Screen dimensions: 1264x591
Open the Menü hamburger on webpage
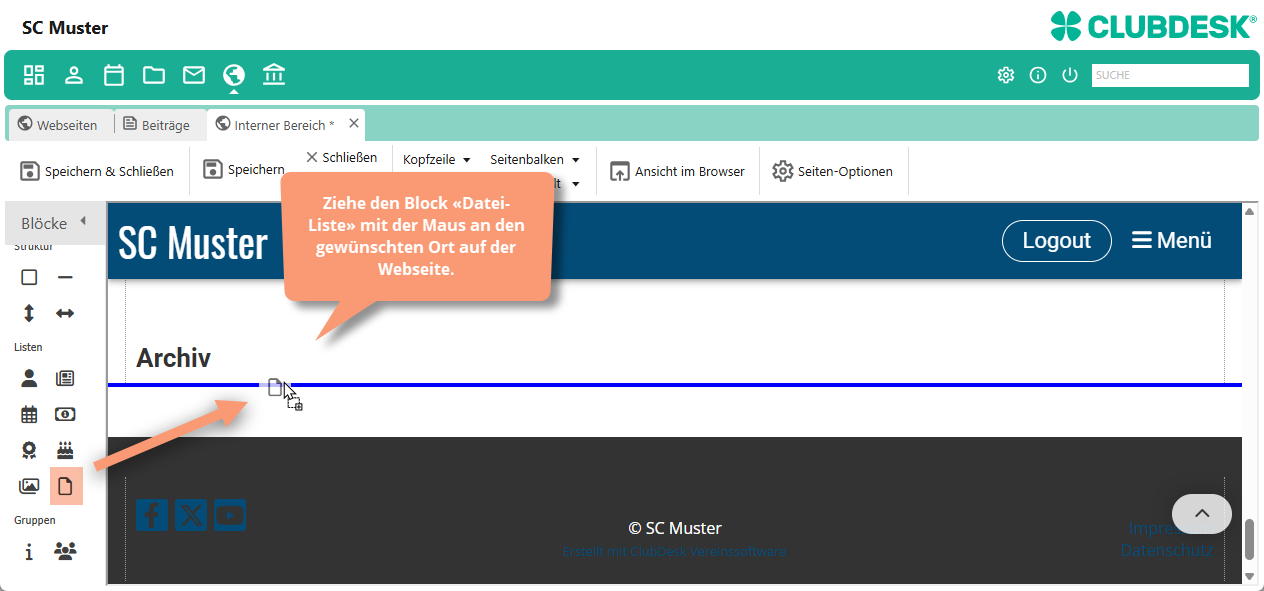tap(1171, 240)
